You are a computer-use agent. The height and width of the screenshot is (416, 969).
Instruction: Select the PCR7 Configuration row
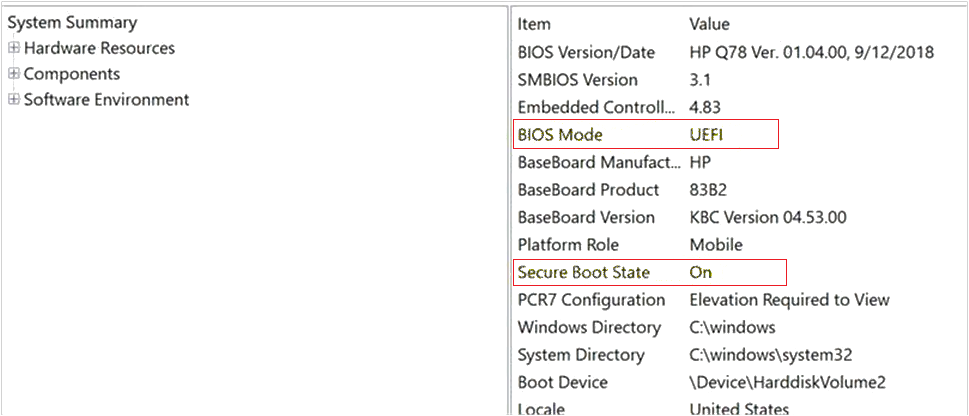tap(591, 300)
